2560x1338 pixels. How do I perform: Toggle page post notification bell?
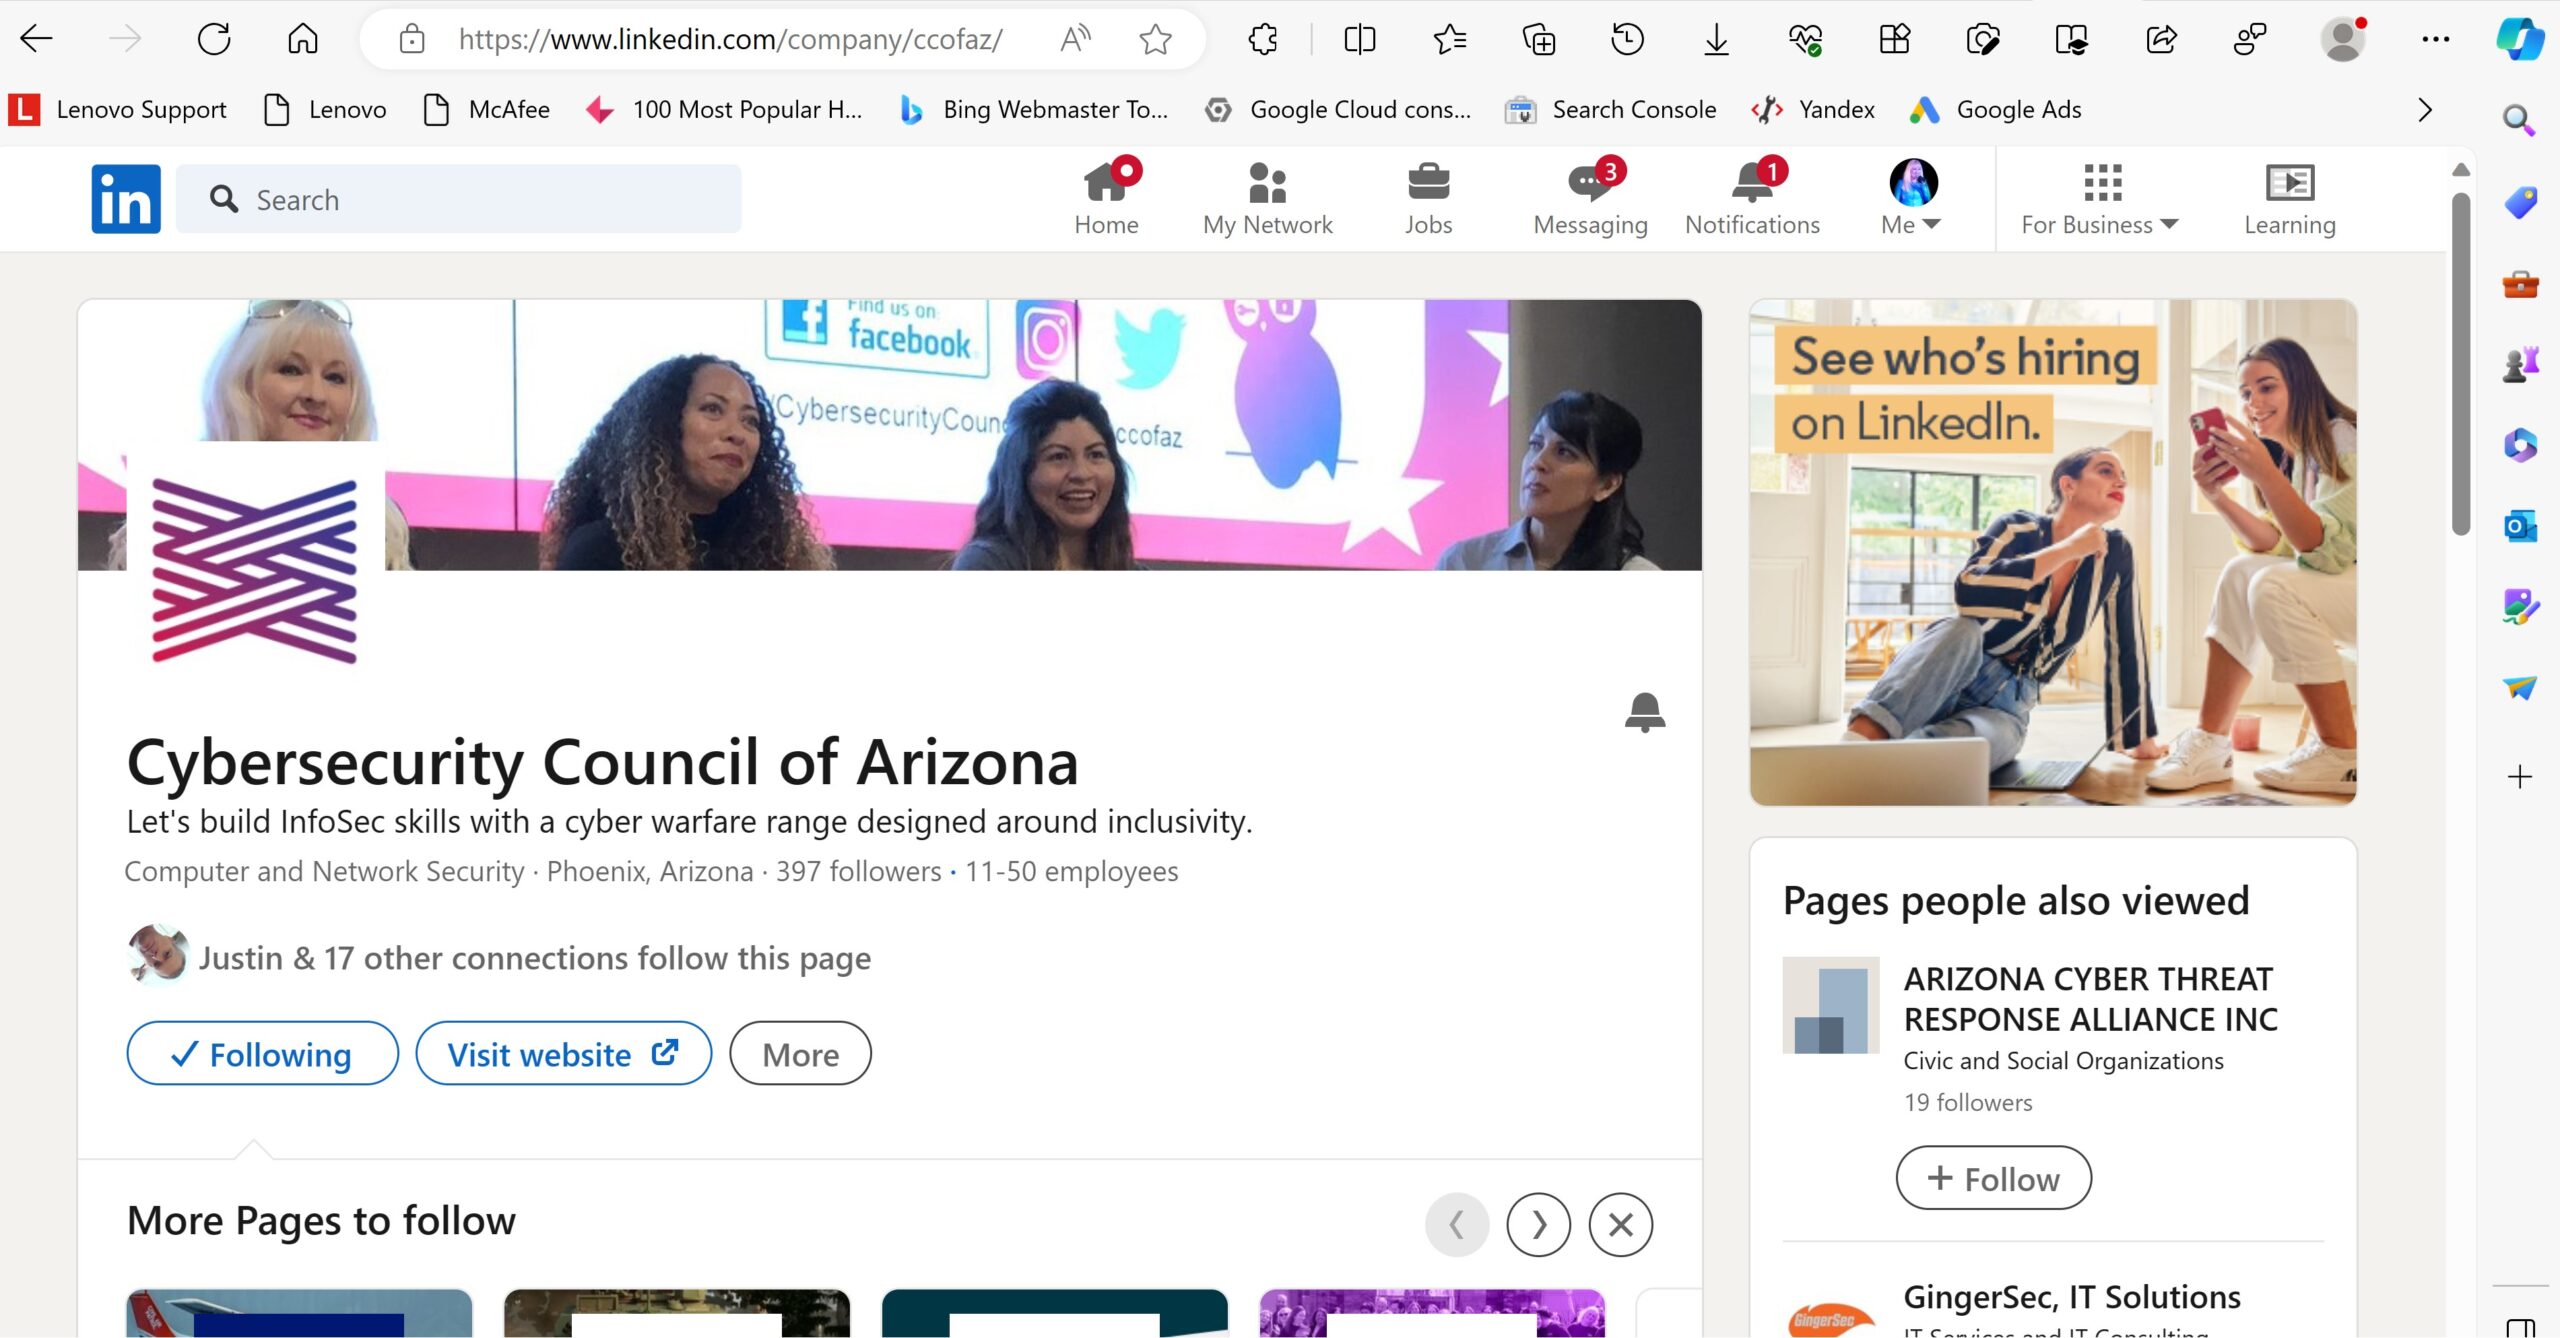point(1645,712)
